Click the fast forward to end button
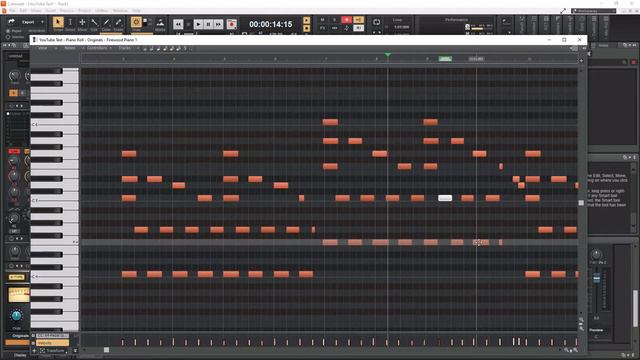This screenshot has height=360, width=640. pyautogui.click(x=219, y=24)
